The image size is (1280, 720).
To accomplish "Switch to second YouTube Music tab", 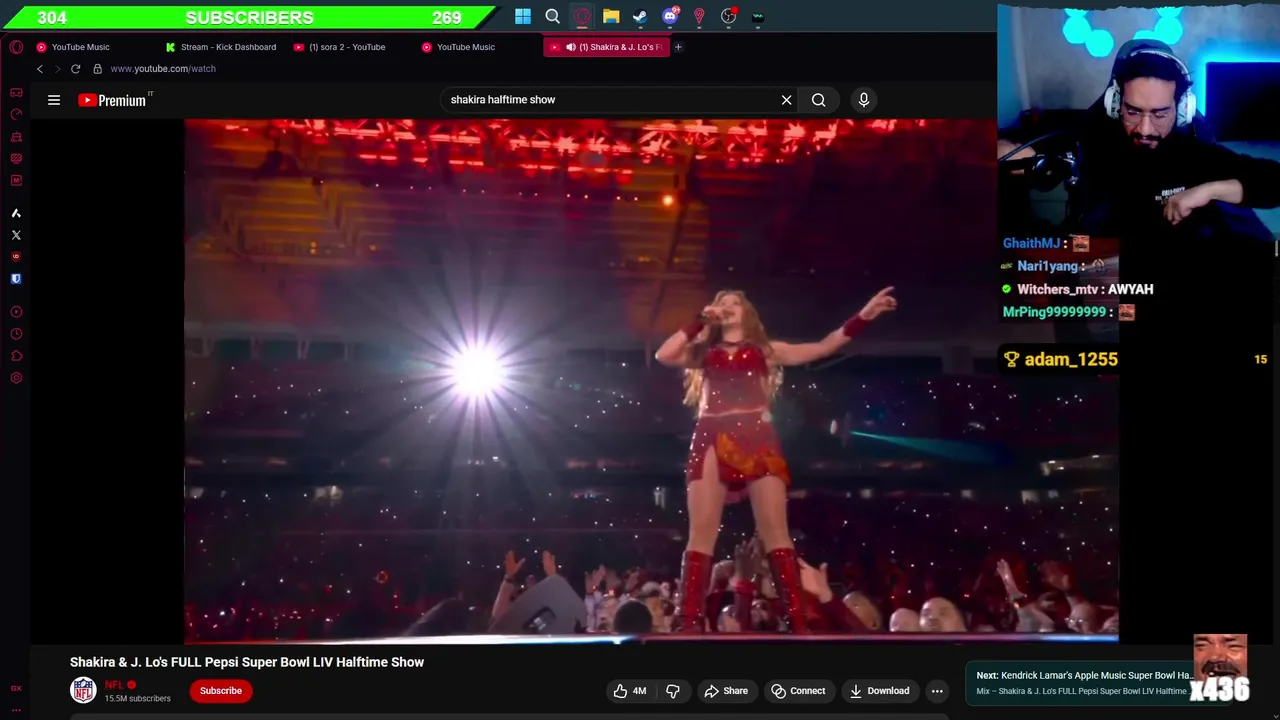I will (x=465, y=47).
